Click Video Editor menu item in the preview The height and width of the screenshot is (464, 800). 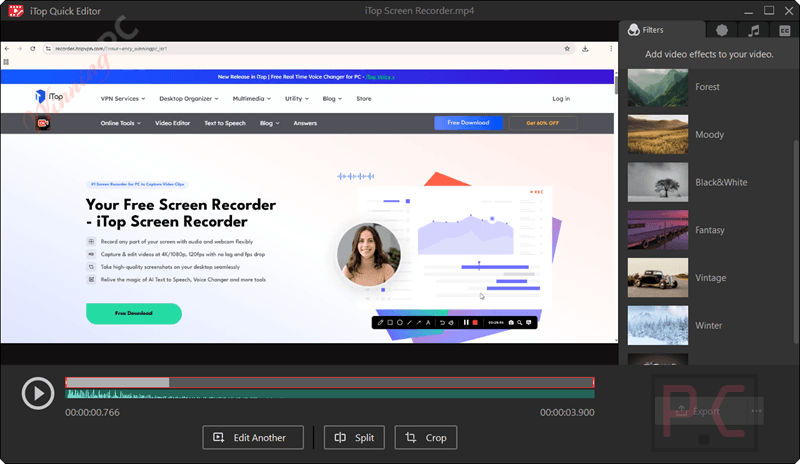tap(172, 123)
